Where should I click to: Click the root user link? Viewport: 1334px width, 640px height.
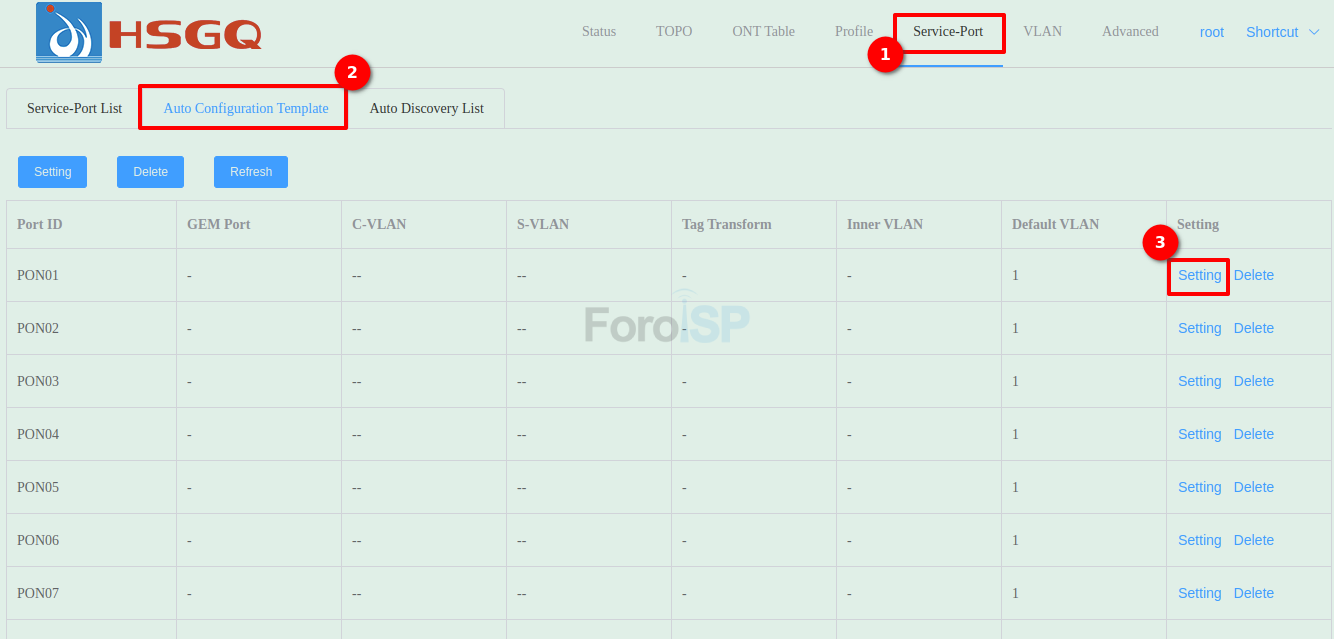1212,32
